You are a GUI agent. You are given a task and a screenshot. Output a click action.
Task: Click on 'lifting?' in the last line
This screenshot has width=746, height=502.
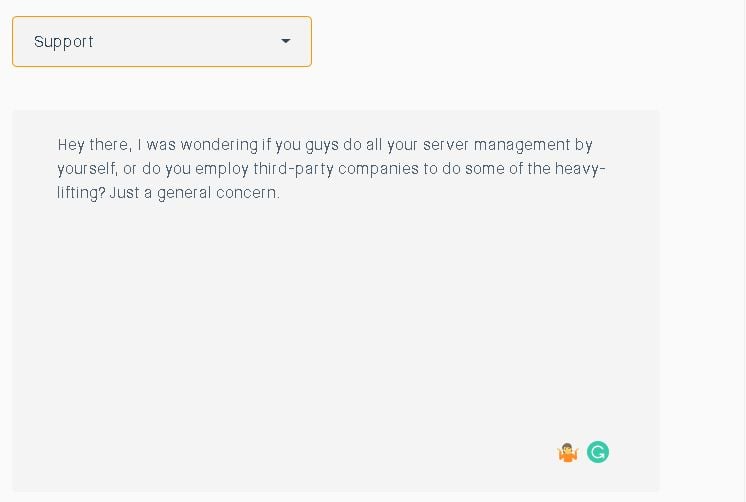click(81, 193)
